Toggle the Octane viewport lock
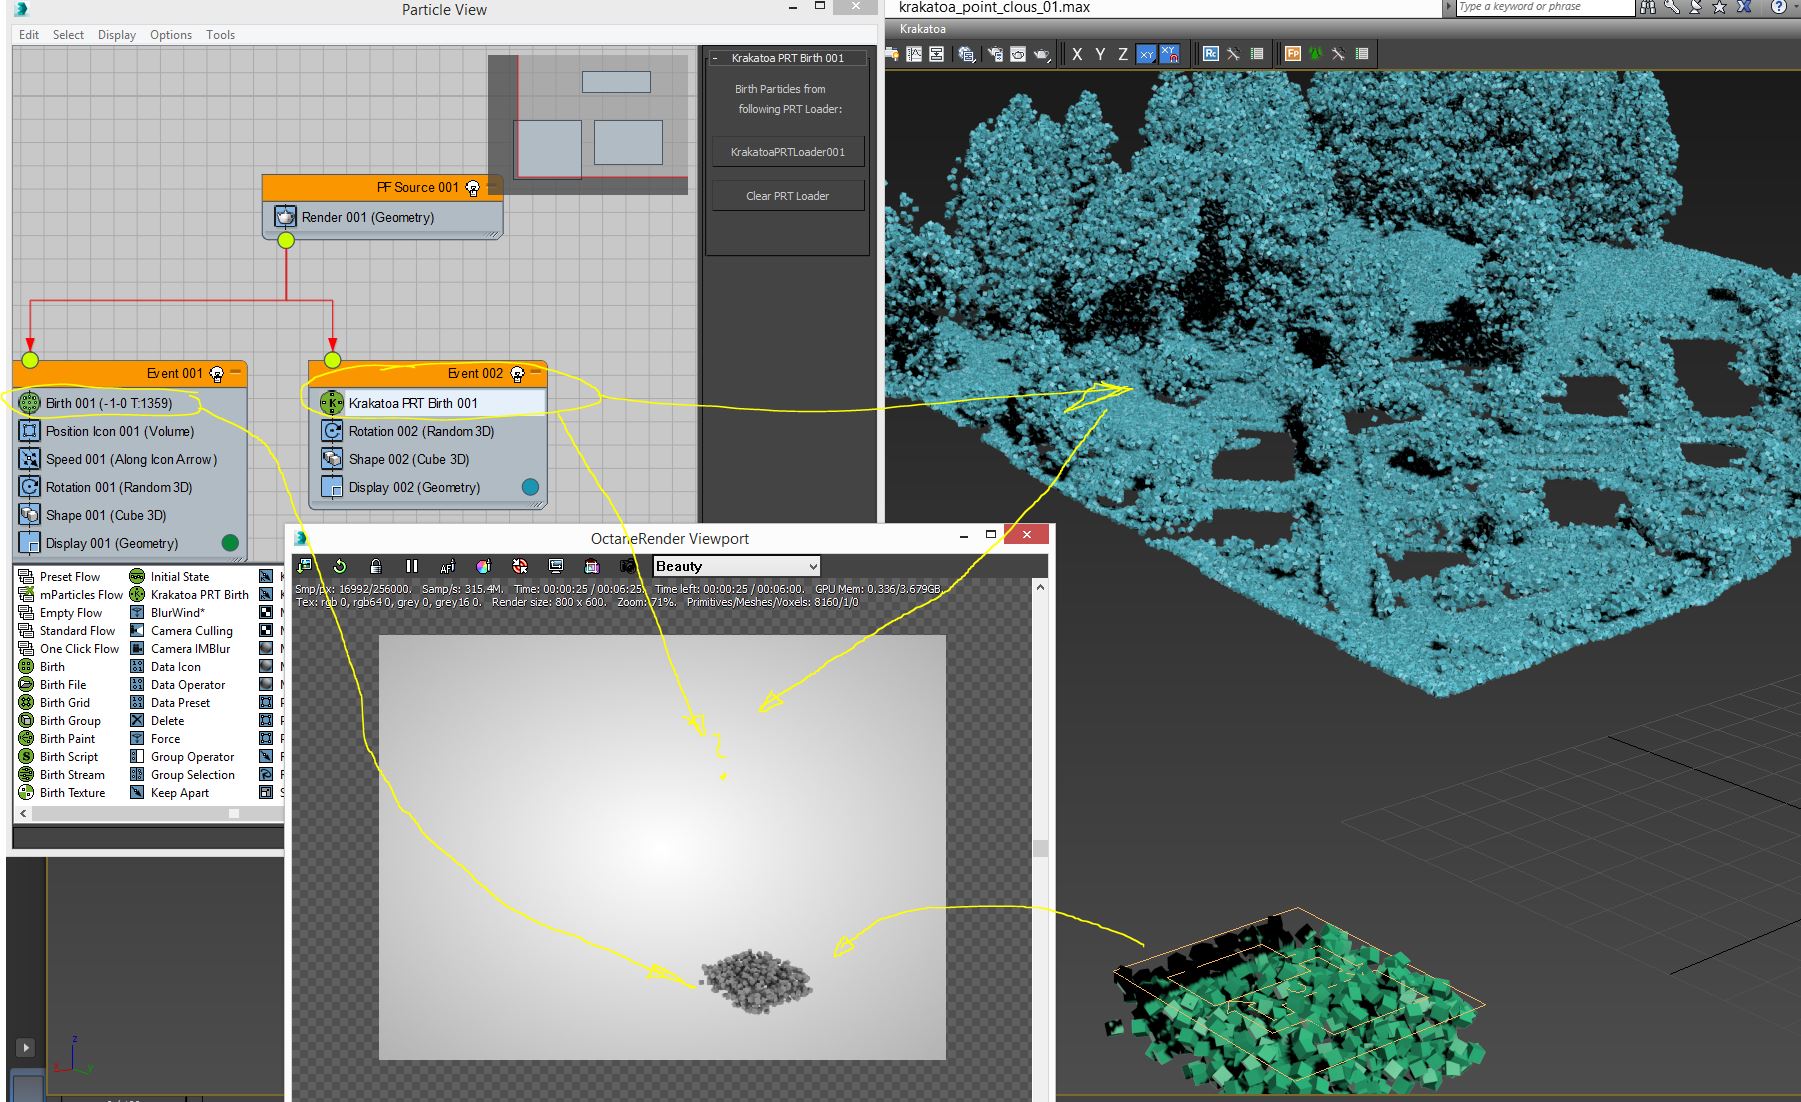This screenshot has height=1102, width=1801. click(375, 566)
